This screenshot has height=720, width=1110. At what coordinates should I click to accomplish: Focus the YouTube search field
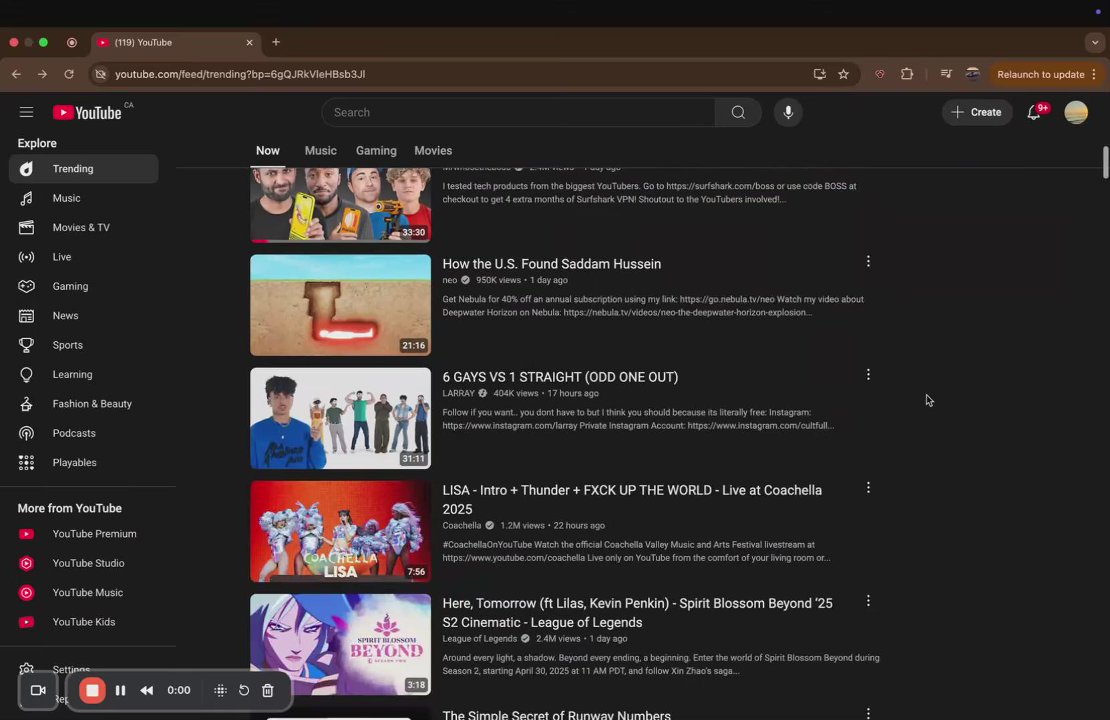[518, 113]
